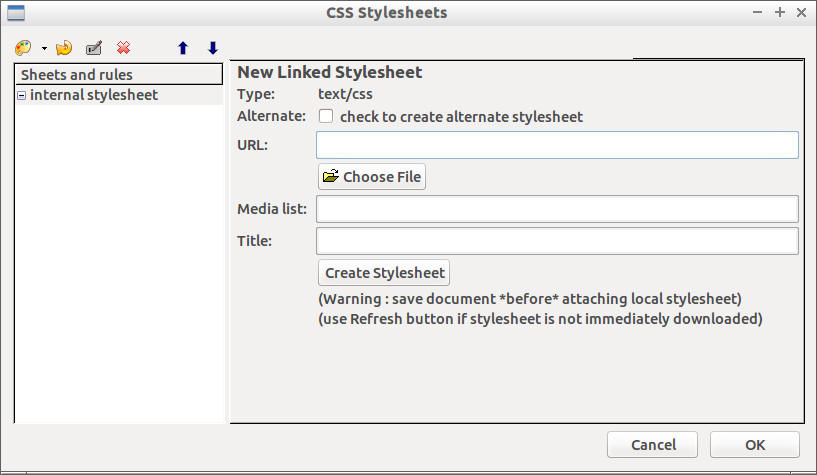Enable the alternate stylesheet checkbox
Viewport: 817px width, 475px height.
[326, 116]
